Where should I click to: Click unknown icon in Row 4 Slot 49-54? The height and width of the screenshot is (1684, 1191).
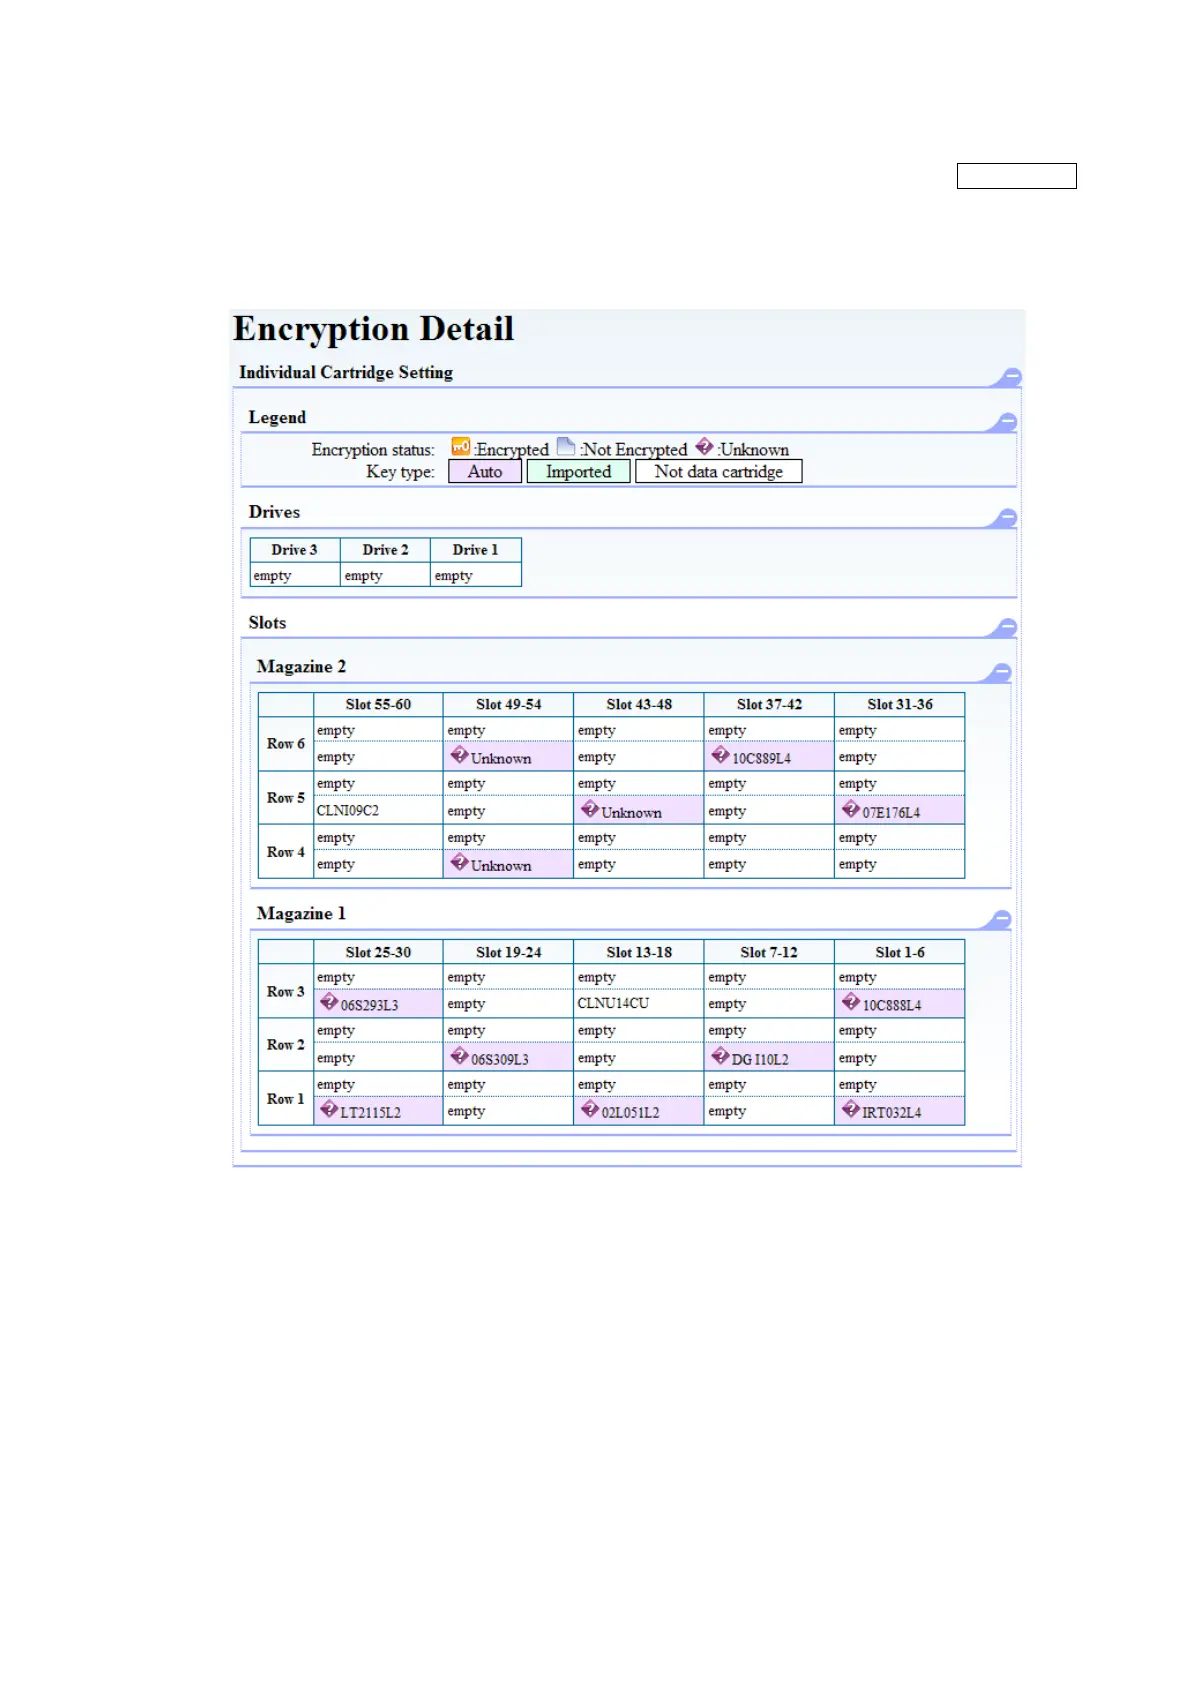pyautogui.click(x=459, y=862)
